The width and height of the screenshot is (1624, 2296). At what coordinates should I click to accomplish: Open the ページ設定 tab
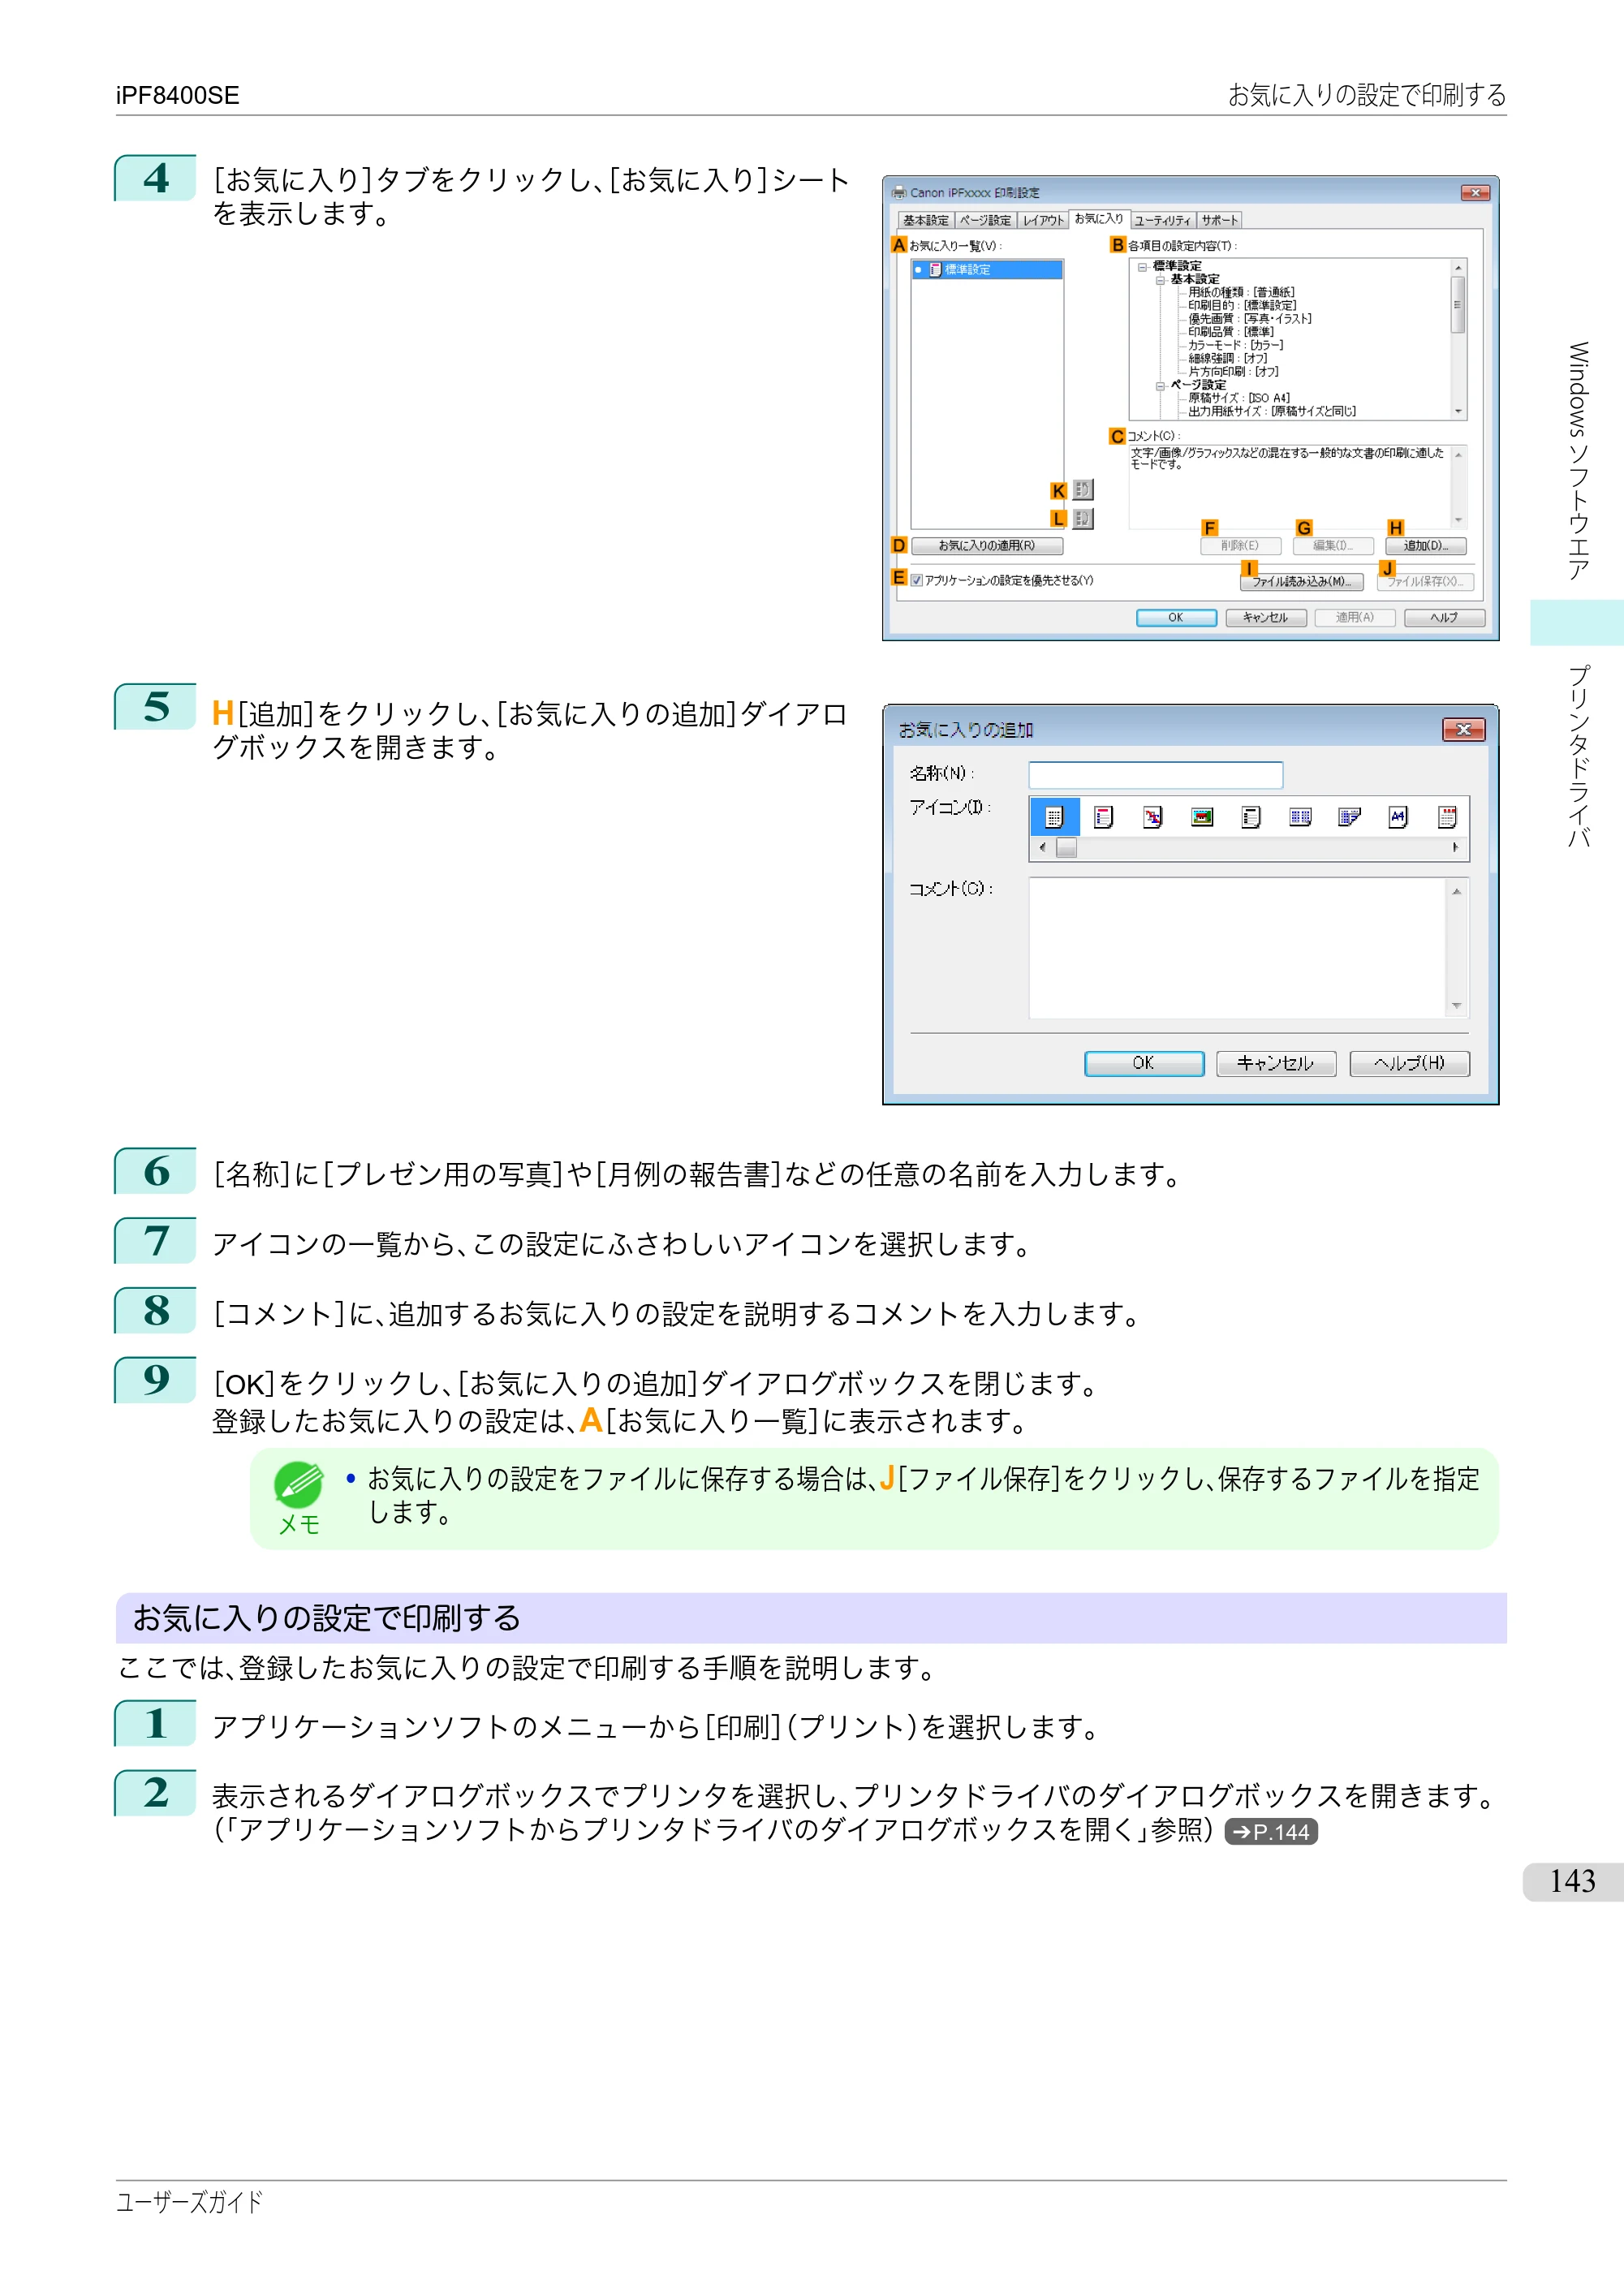(986, 221)
